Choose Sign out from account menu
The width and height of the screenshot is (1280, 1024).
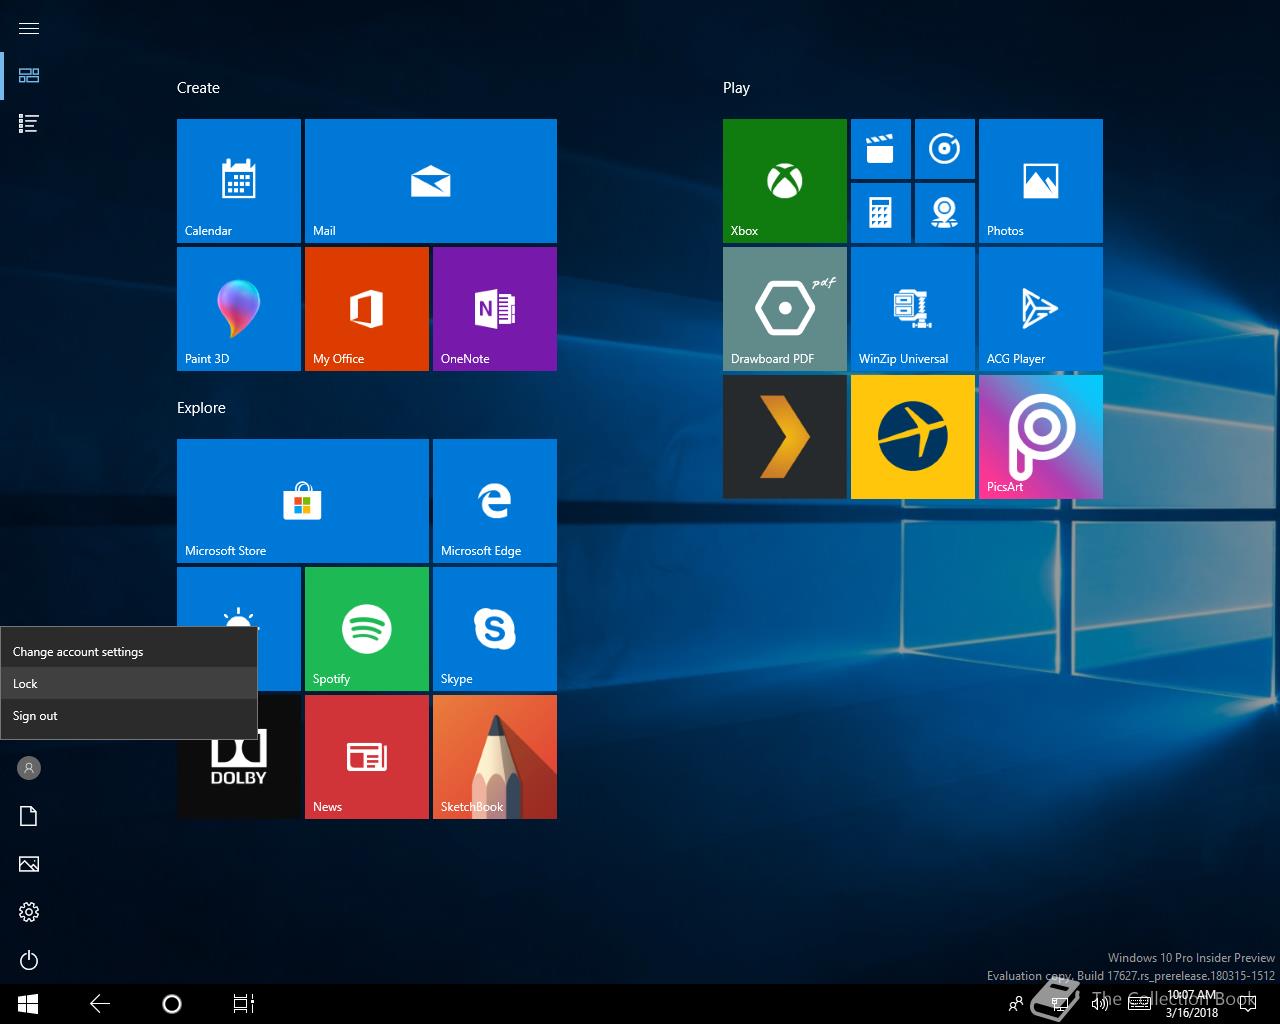coord(129,716)
